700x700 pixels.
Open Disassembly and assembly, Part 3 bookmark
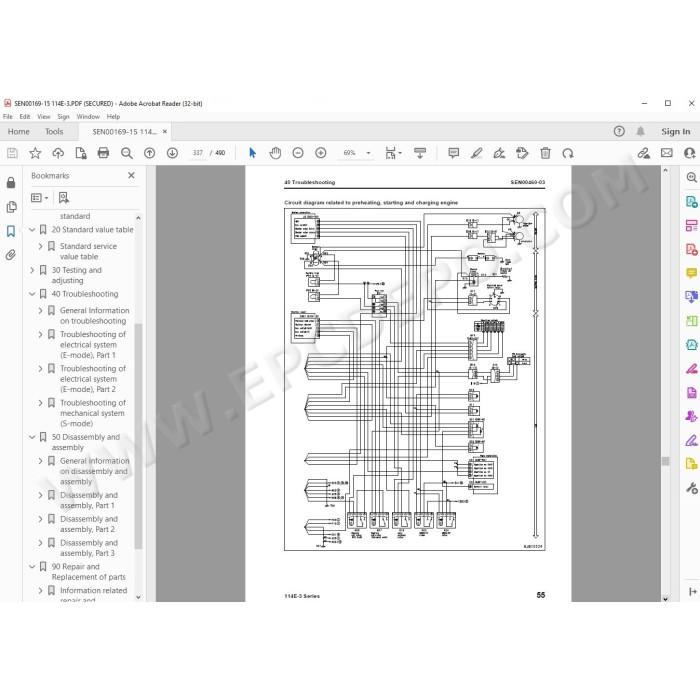point(89,548)
